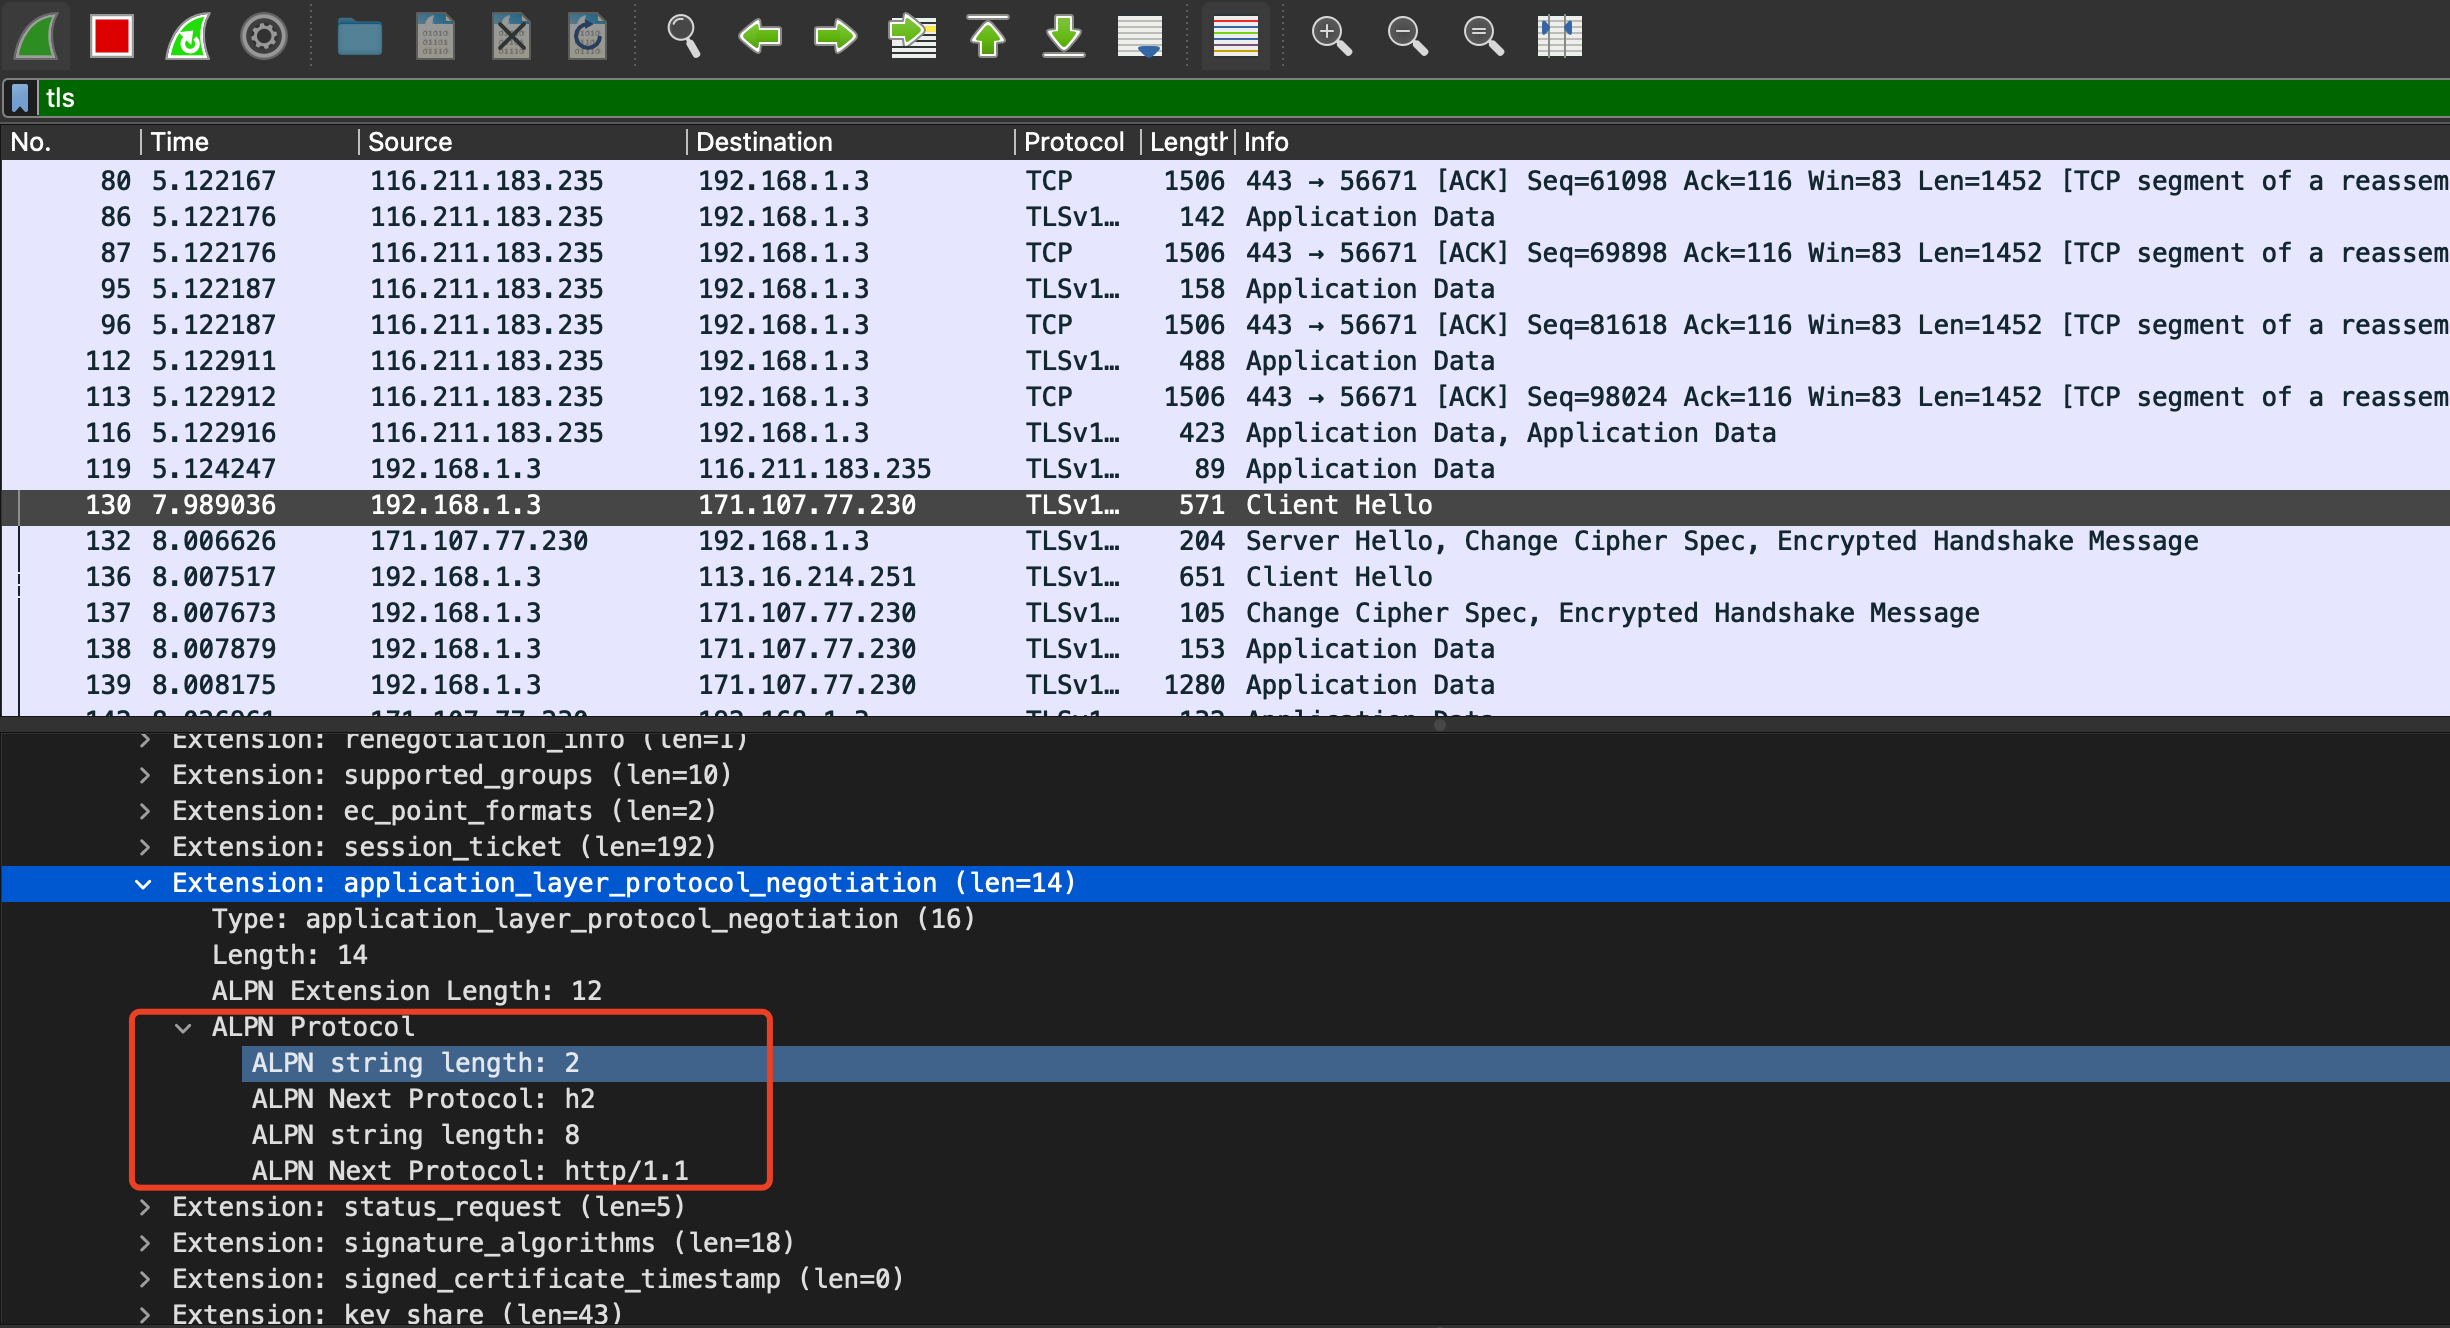Image resolution: width=2450 pixels, height=1328 pixels.
Task: Stop capture with the red square button
Action: (111, 37)
